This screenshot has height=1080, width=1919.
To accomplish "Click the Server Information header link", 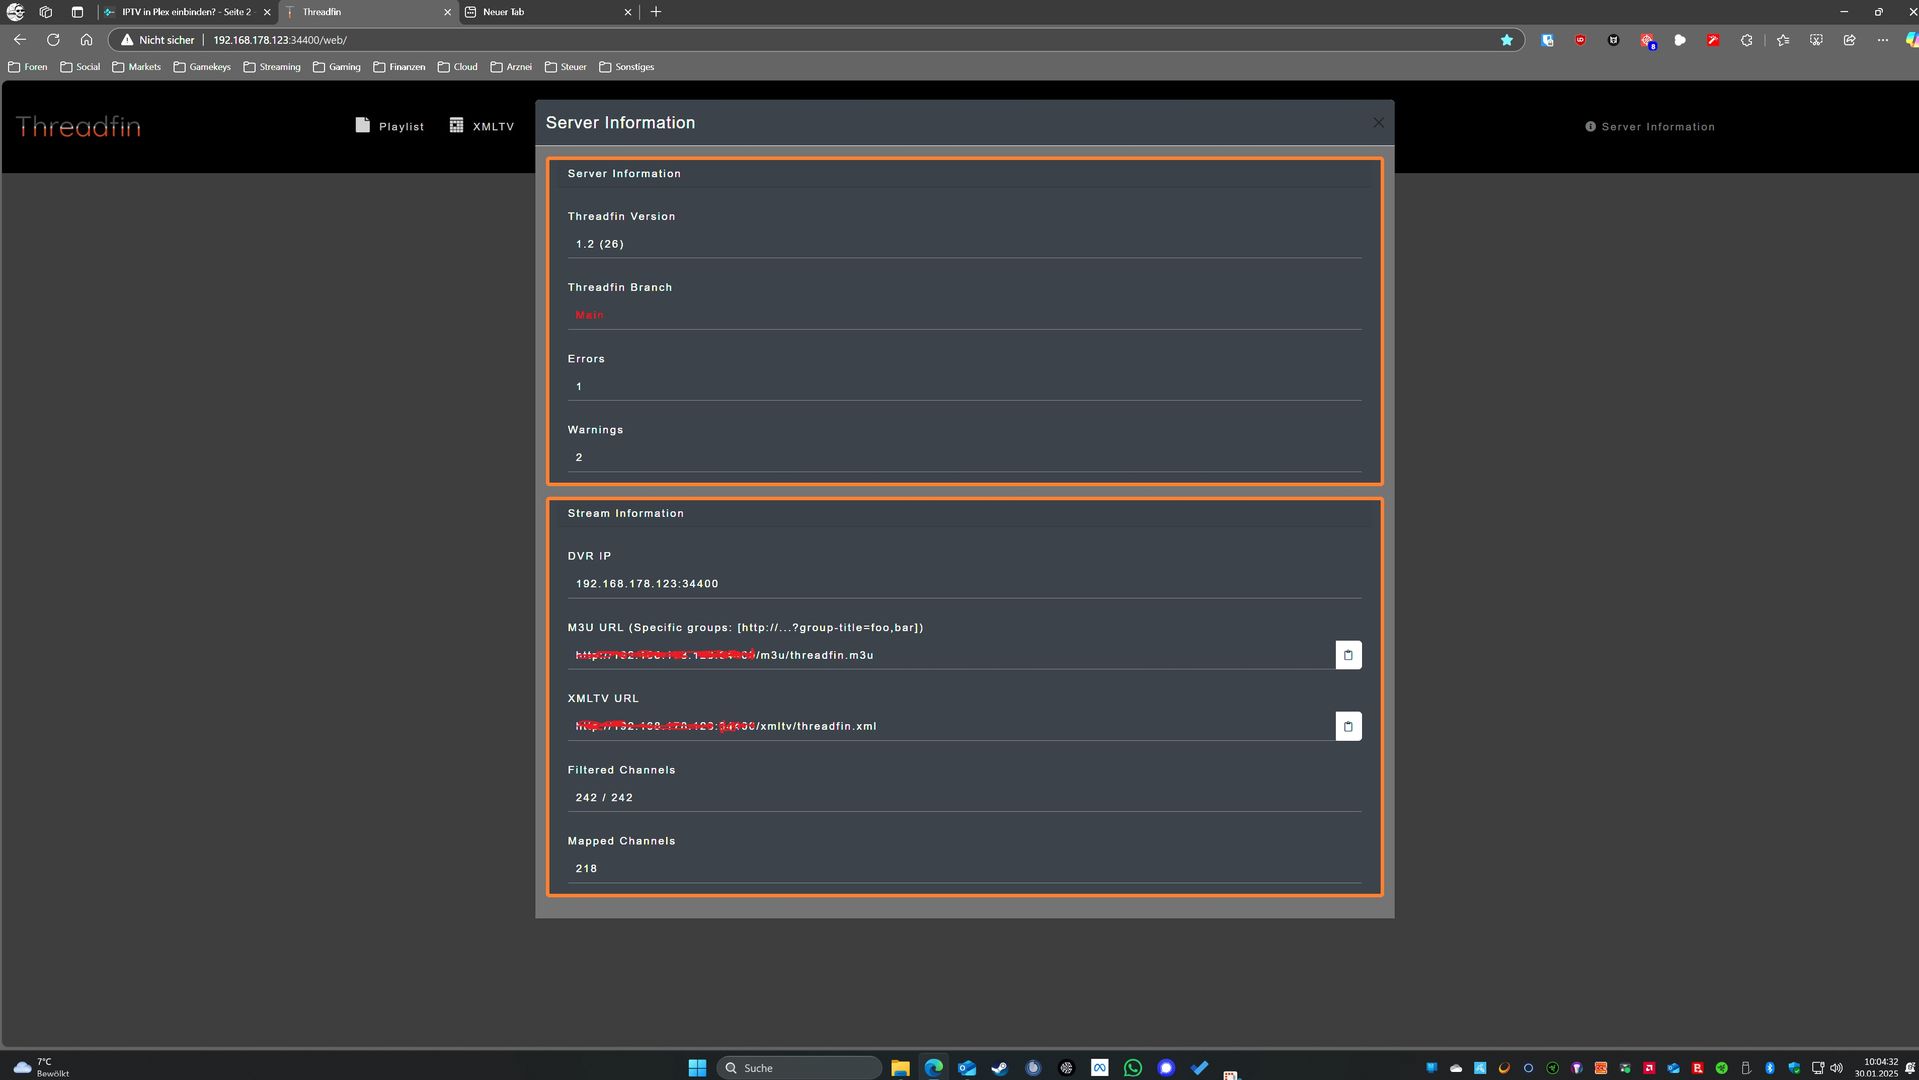I will point(1650,127).
